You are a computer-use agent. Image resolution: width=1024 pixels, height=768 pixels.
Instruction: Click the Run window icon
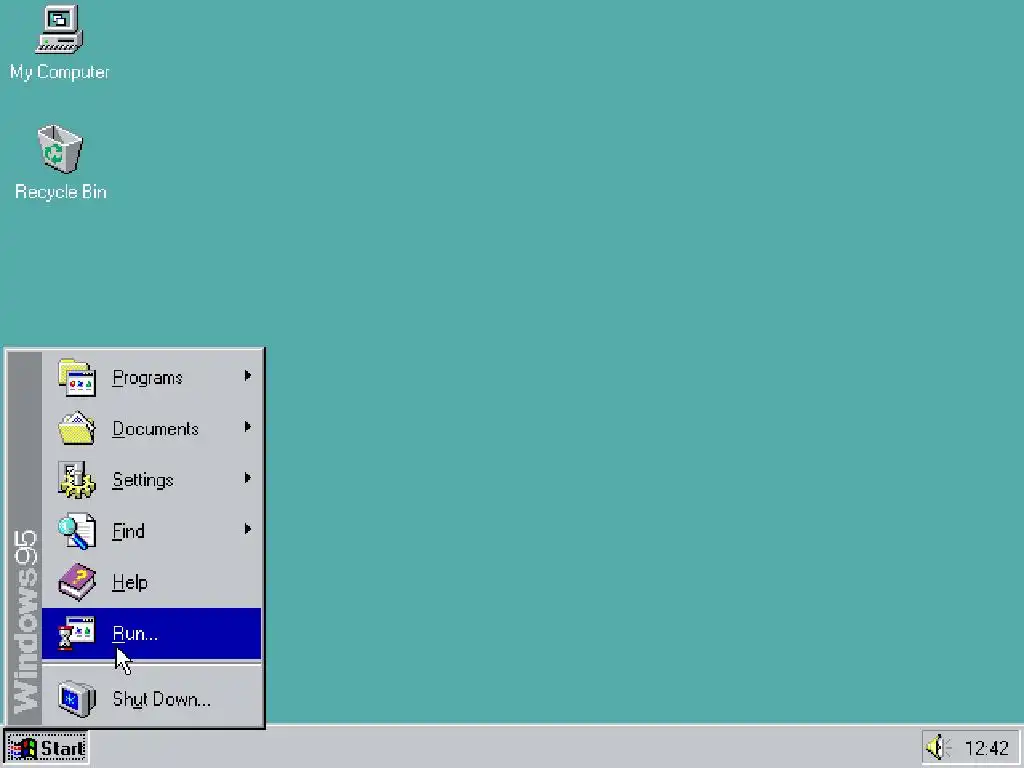[77, 633]
